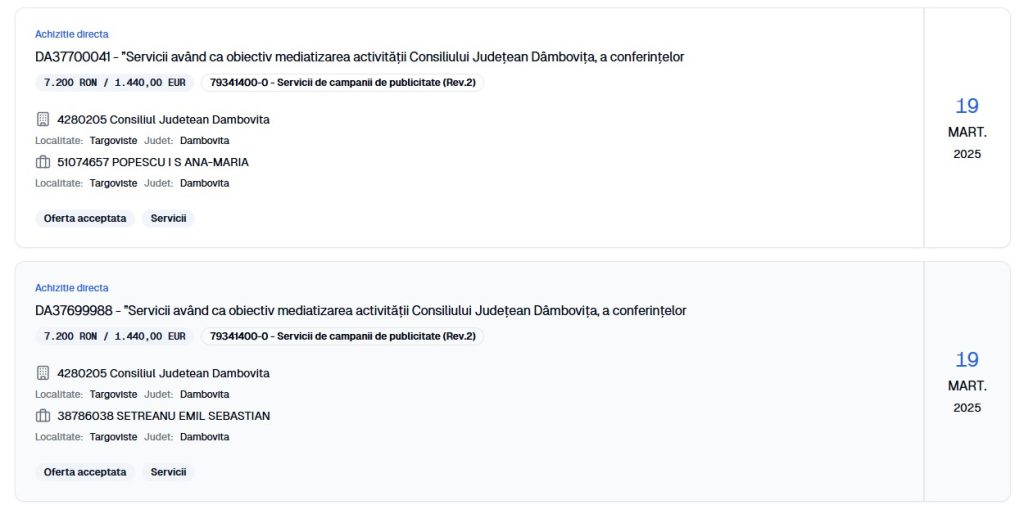
Task: Click the briefcase icon next to SETREANU EMIL SEBASTIAN
Action: [43, 416]
